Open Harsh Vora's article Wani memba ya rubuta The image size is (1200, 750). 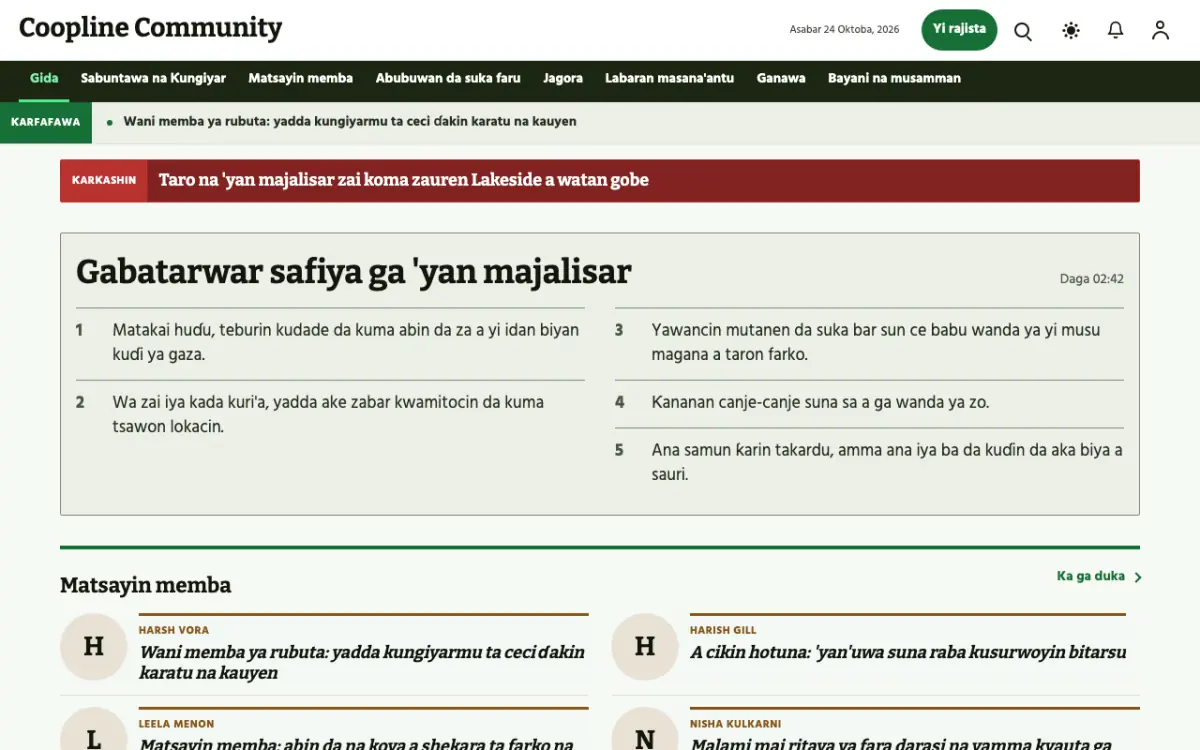[x=362, y=662]
